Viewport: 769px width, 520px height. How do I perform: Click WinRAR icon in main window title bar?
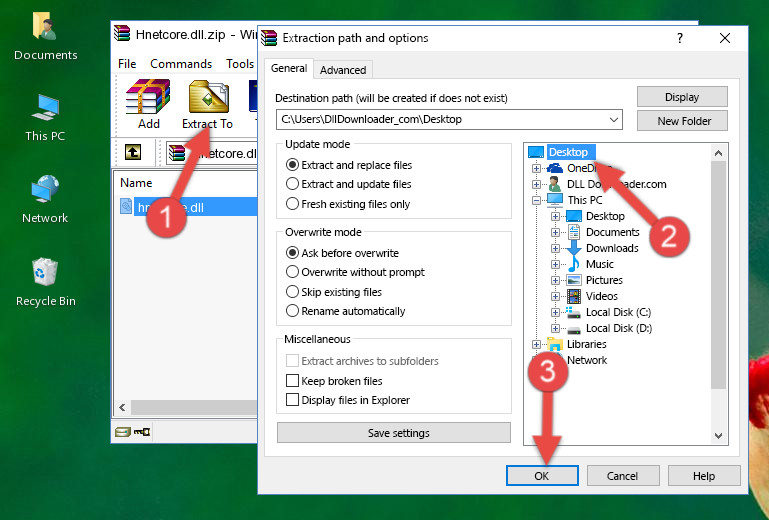122,34
